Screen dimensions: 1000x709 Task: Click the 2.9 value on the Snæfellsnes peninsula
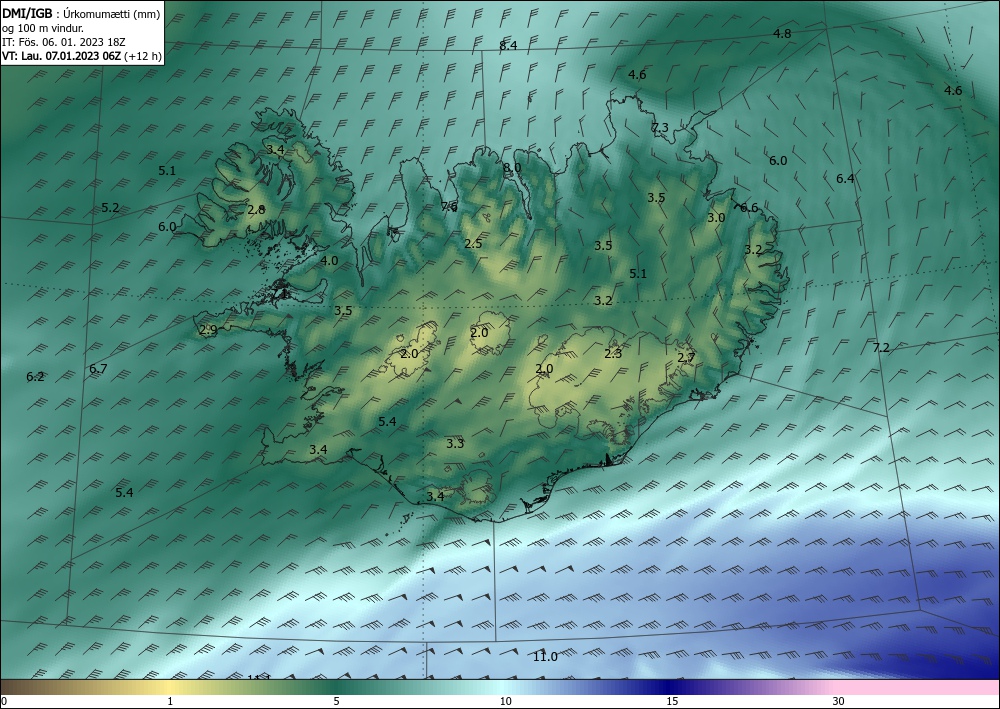coord(209,330)
